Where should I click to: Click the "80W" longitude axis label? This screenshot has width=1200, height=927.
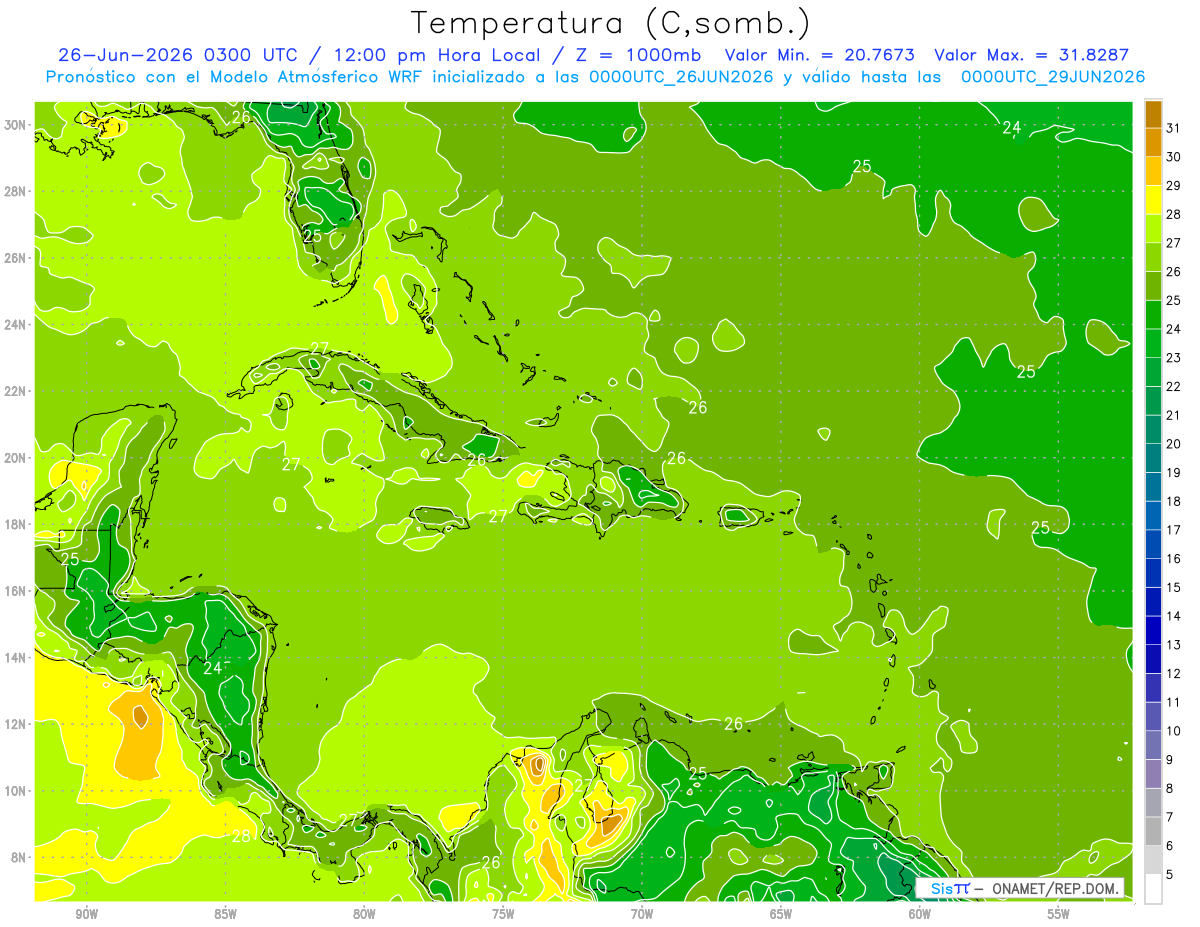pos(364,913)
